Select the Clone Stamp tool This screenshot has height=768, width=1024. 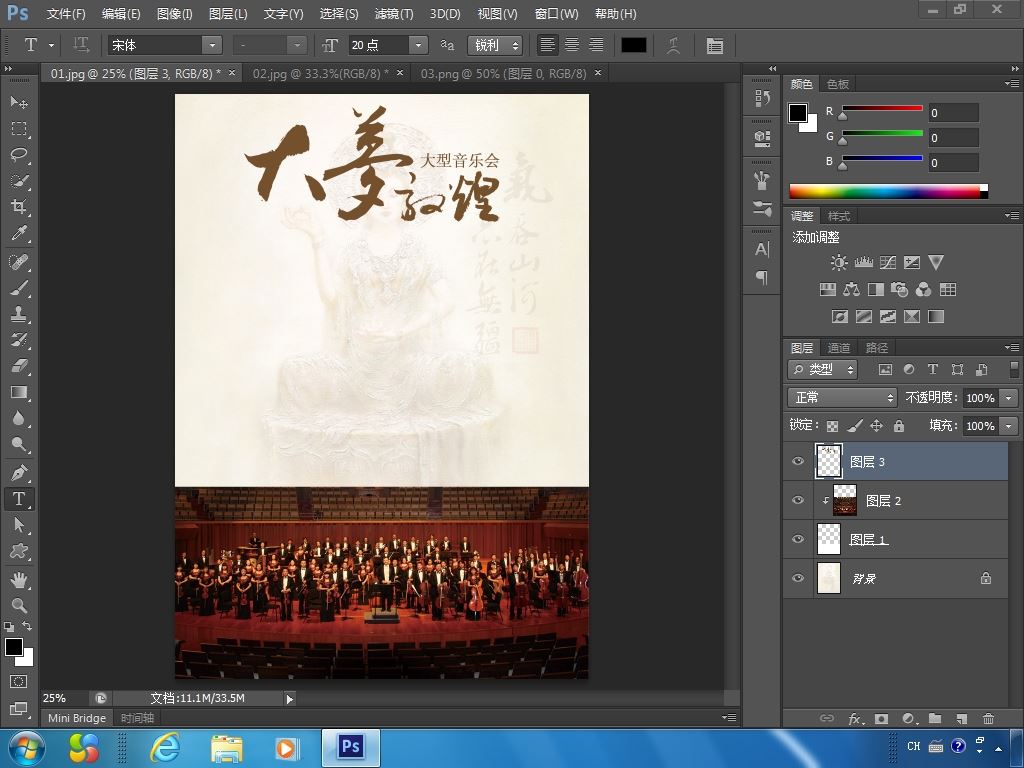tap(19, 314)
